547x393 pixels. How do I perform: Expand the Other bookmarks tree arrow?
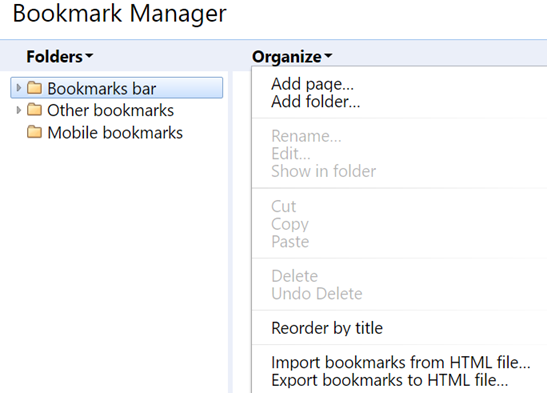[x=19, y=110]
